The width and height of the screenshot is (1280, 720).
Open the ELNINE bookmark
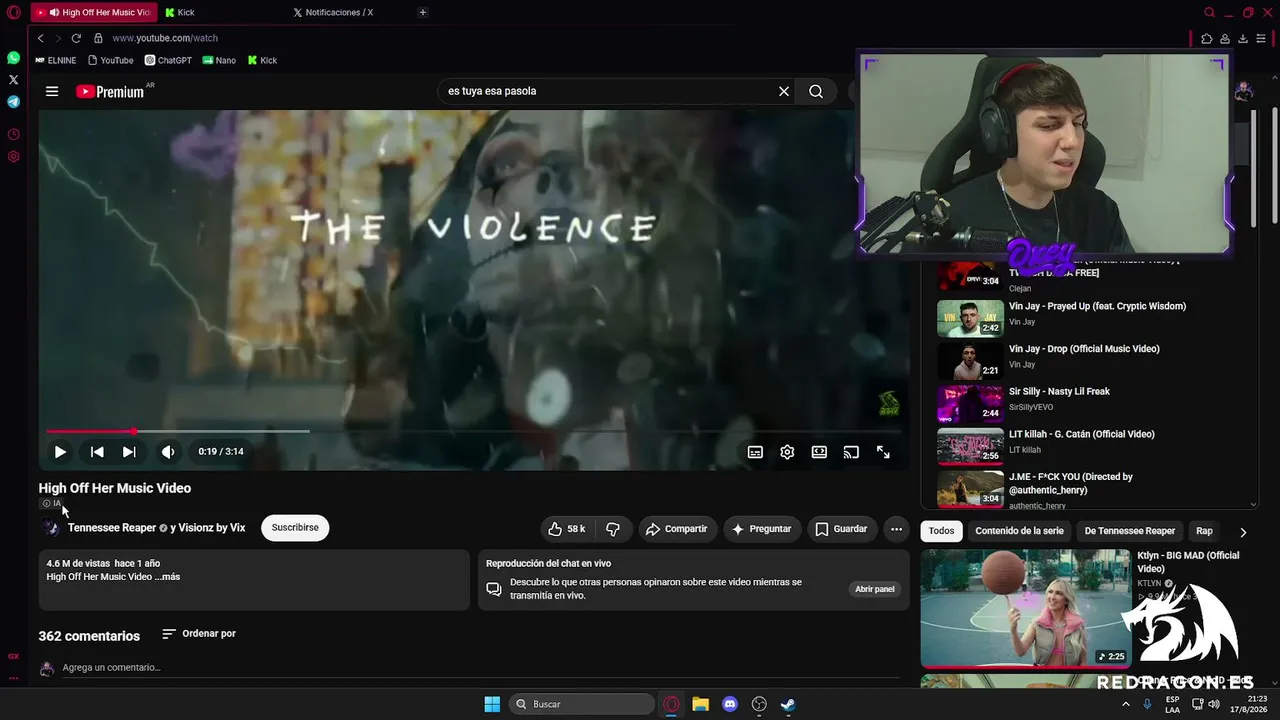[x=56, y=61]
